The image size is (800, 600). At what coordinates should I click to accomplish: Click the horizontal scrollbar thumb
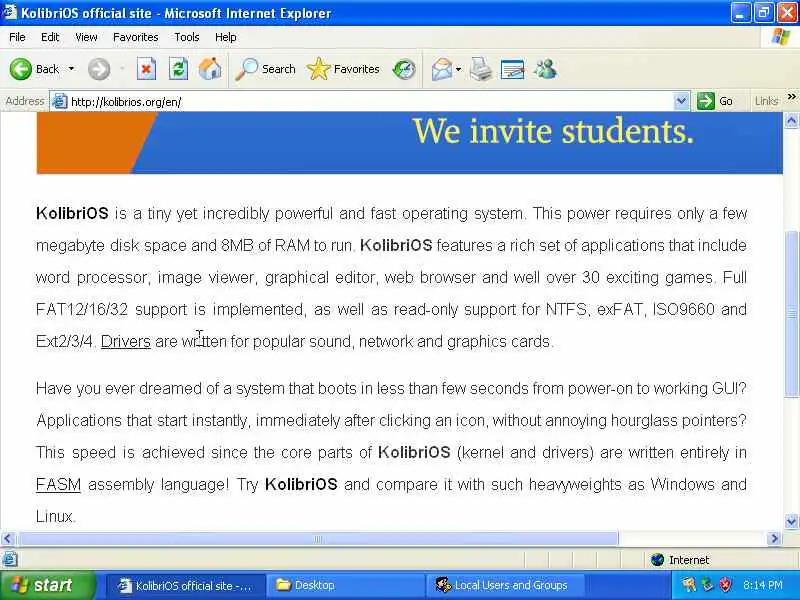317,538
